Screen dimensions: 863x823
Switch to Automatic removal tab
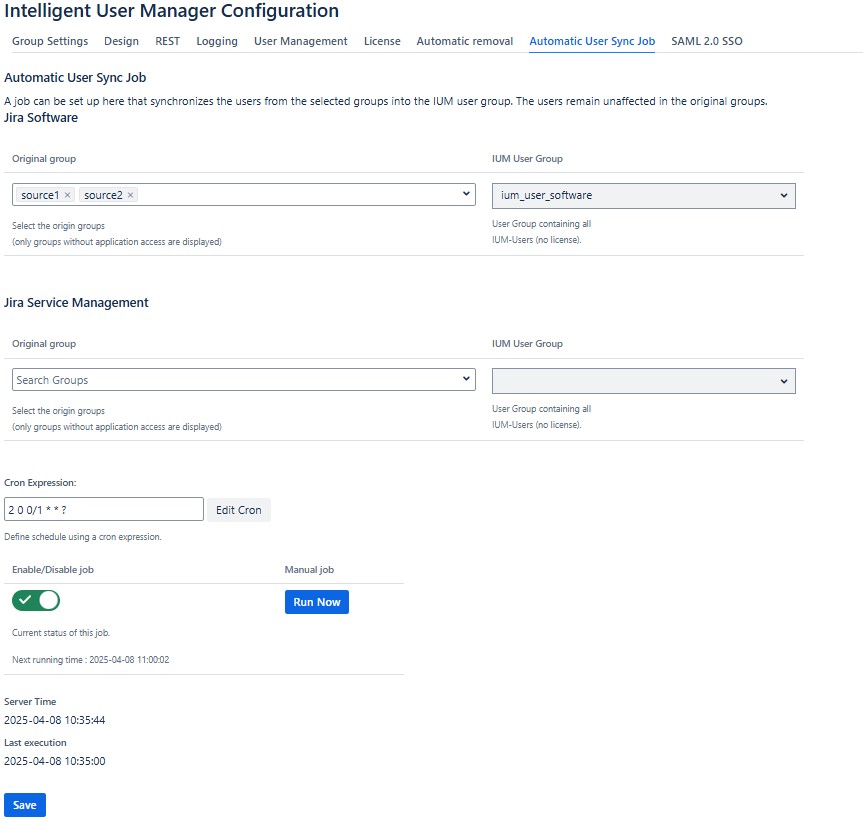tap(464, 41)
